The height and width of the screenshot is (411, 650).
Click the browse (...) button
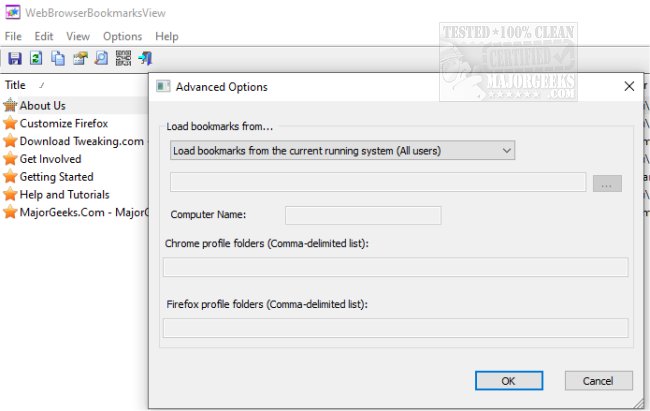pyautogui.click(x=607, y=183)
